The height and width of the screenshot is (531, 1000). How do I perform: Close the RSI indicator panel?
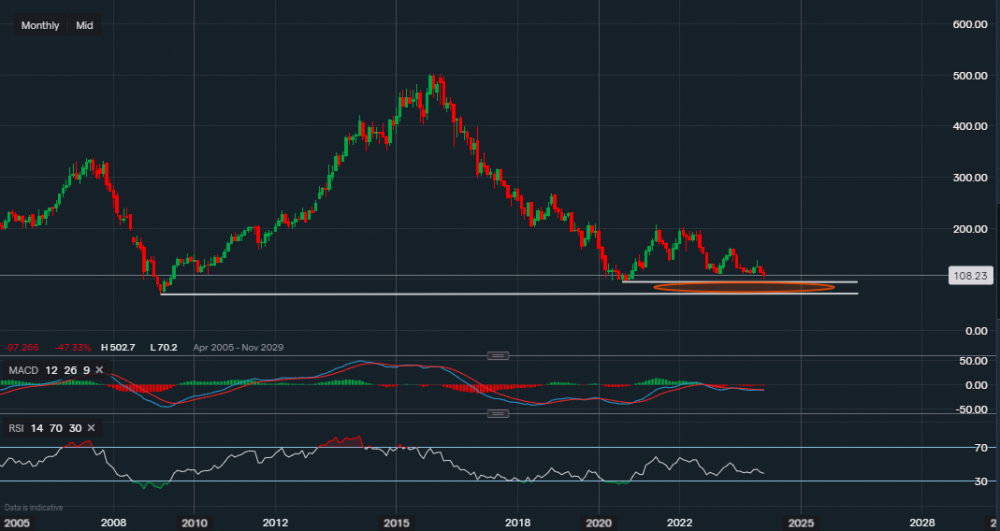(x=91, y=428)
